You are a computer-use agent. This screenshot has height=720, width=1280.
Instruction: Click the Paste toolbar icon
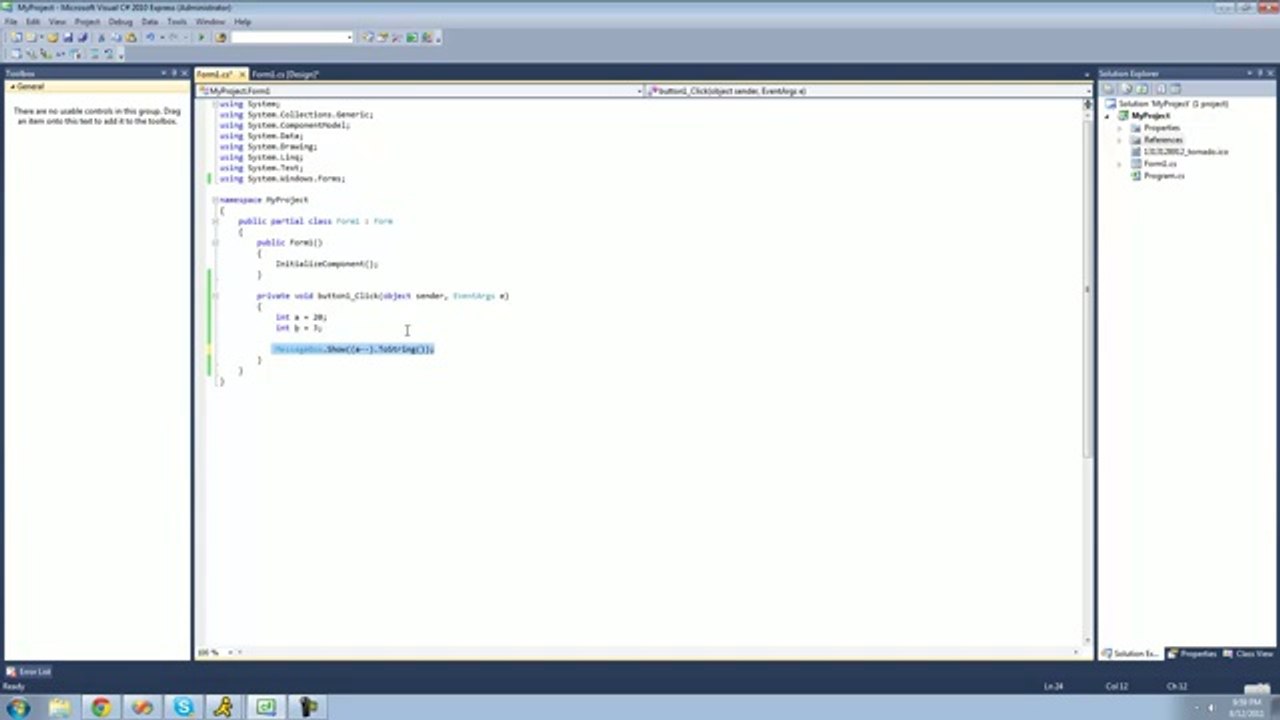[131, 37]
